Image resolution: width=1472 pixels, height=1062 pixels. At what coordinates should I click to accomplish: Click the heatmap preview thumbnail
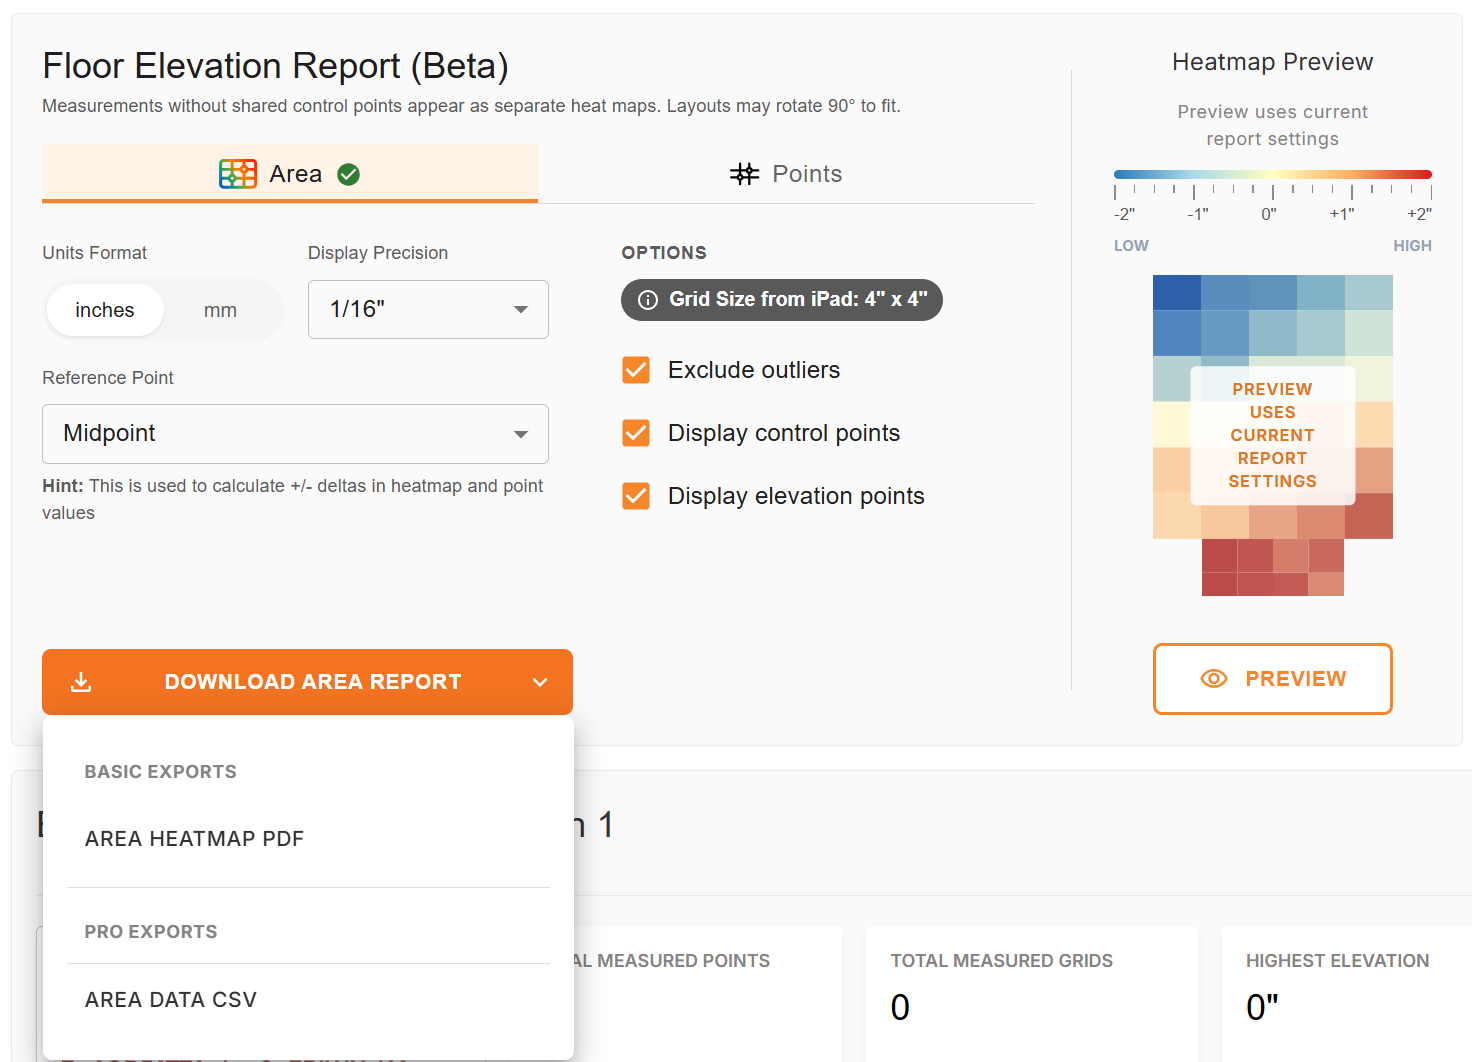coord(1272,435)
